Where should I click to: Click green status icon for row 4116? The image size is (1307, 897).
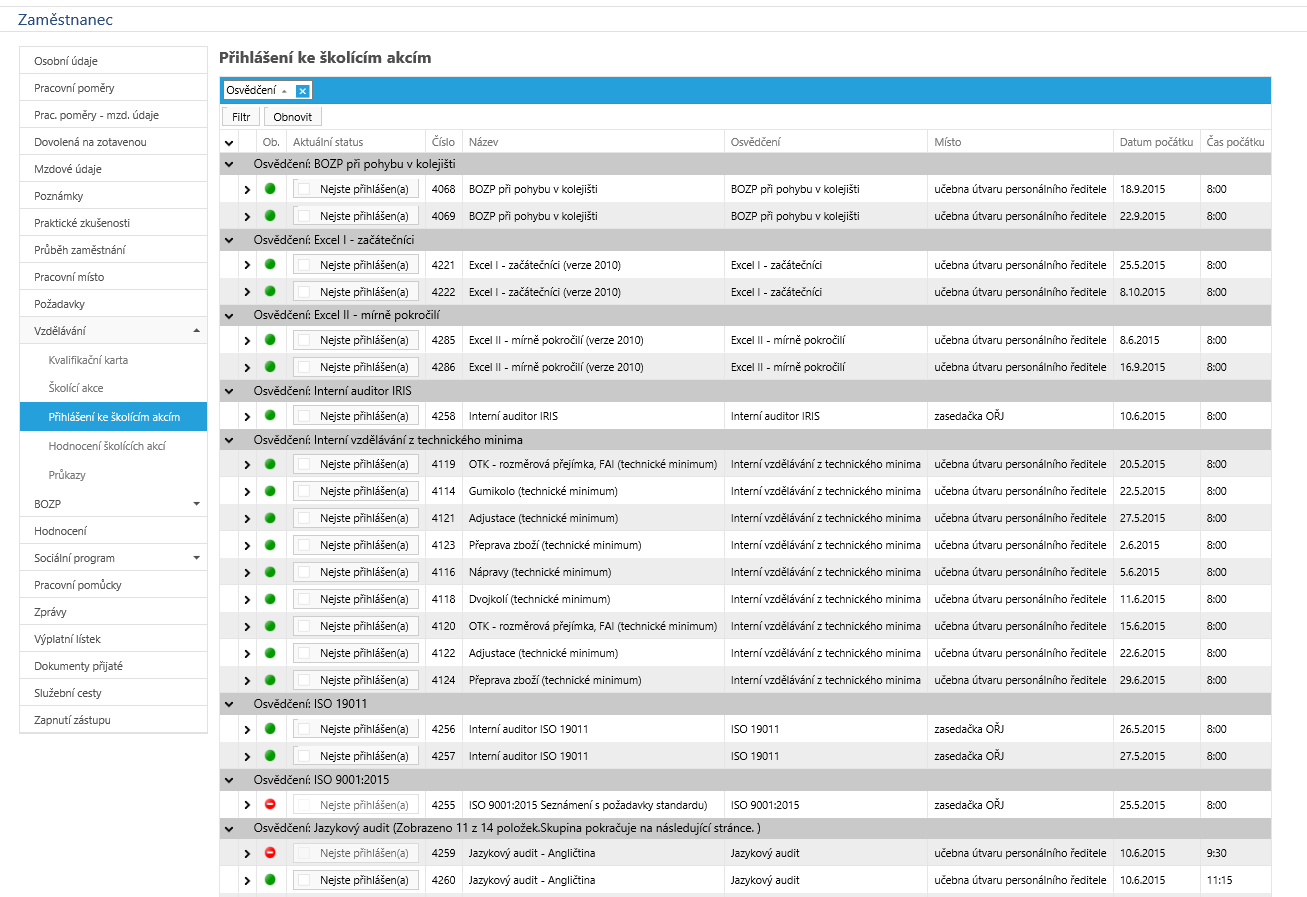(270, 571)
